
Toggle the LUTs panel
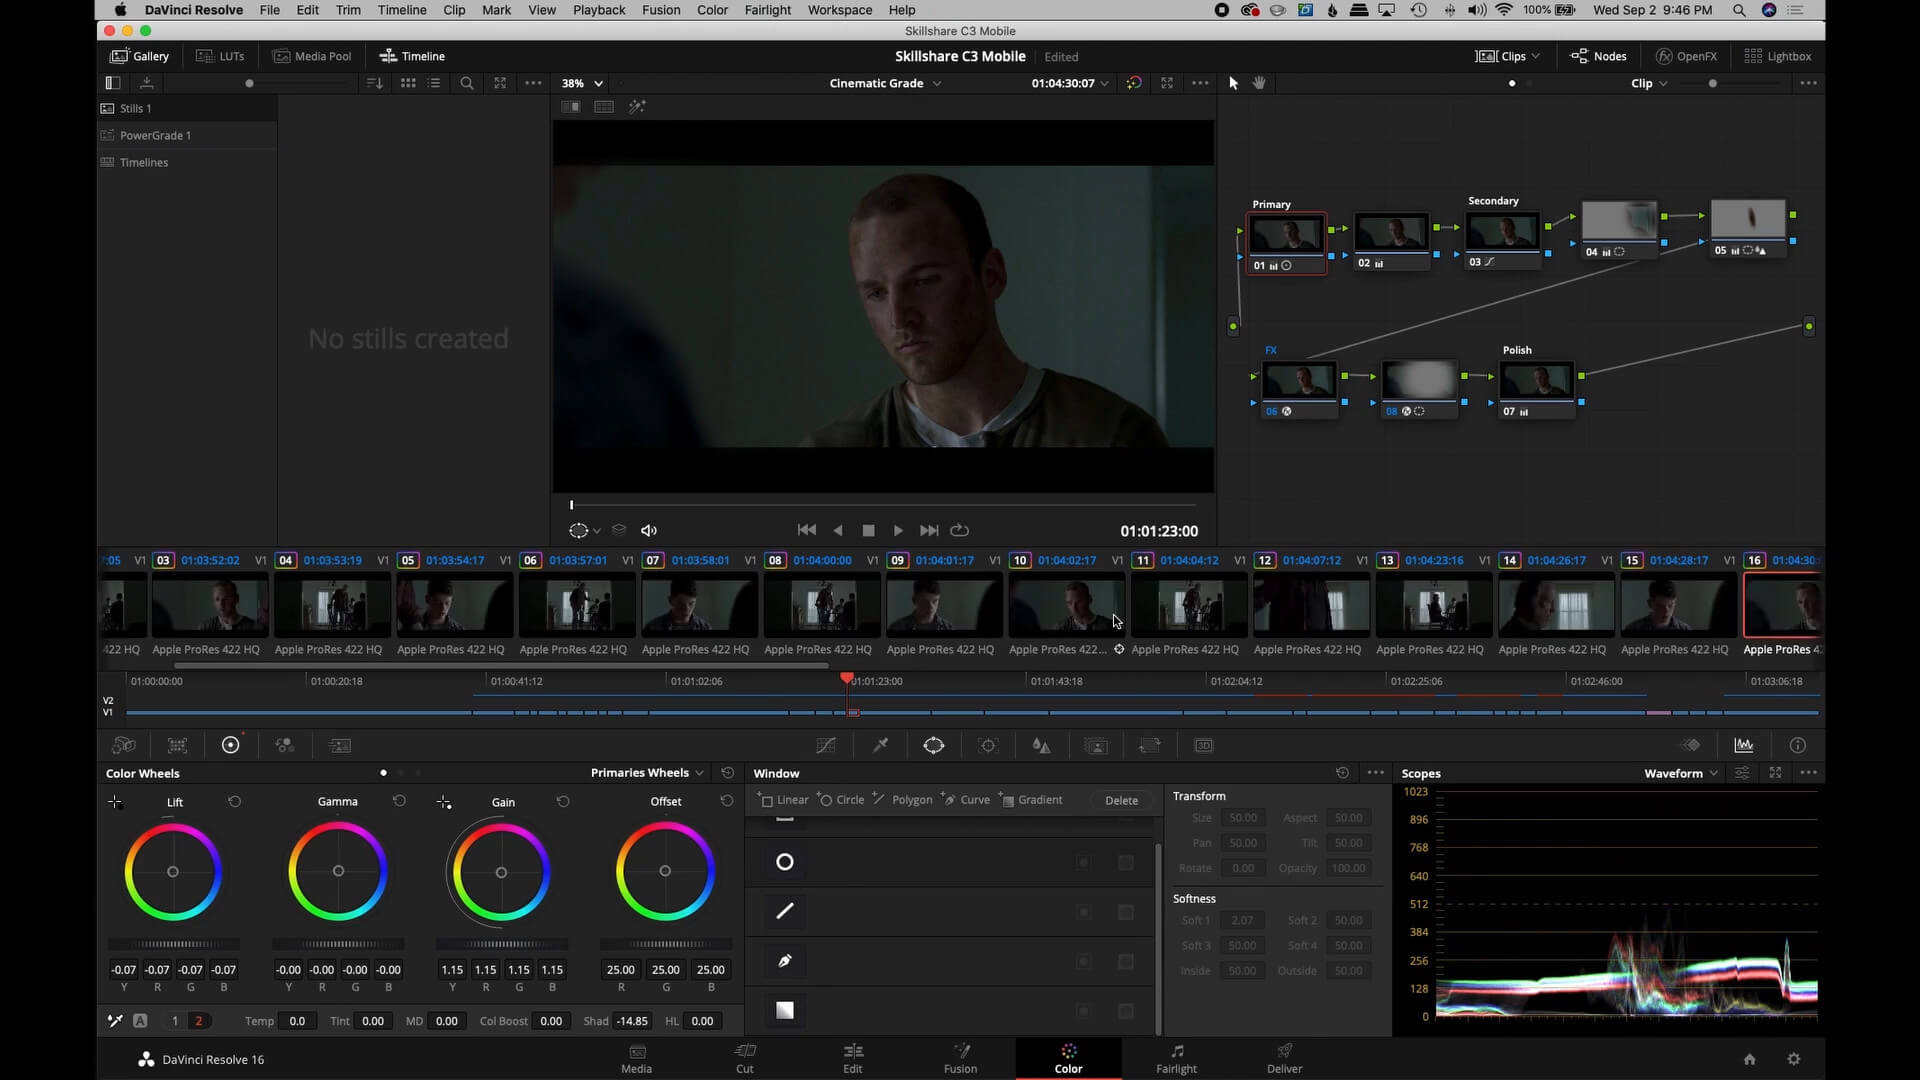(220, 56)
